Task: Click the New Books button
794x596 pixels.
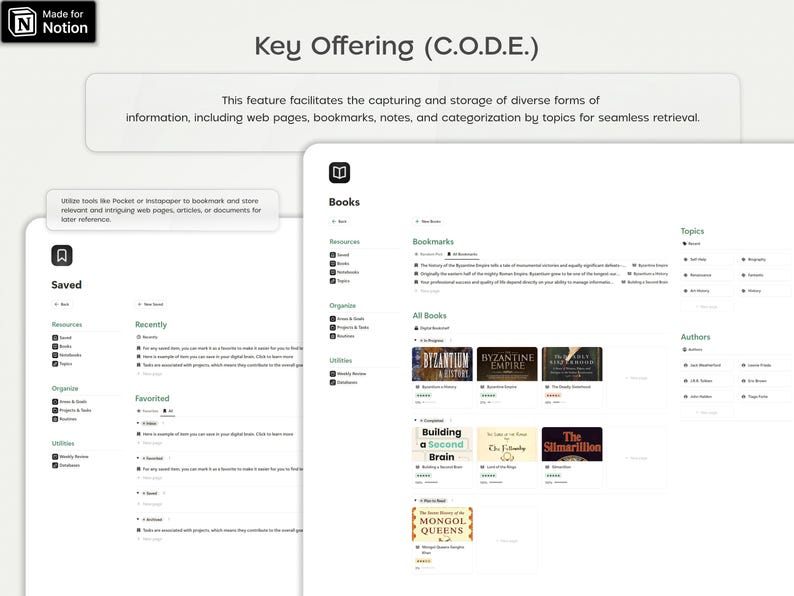Action: pyautogui.click(x=428, y=221)
